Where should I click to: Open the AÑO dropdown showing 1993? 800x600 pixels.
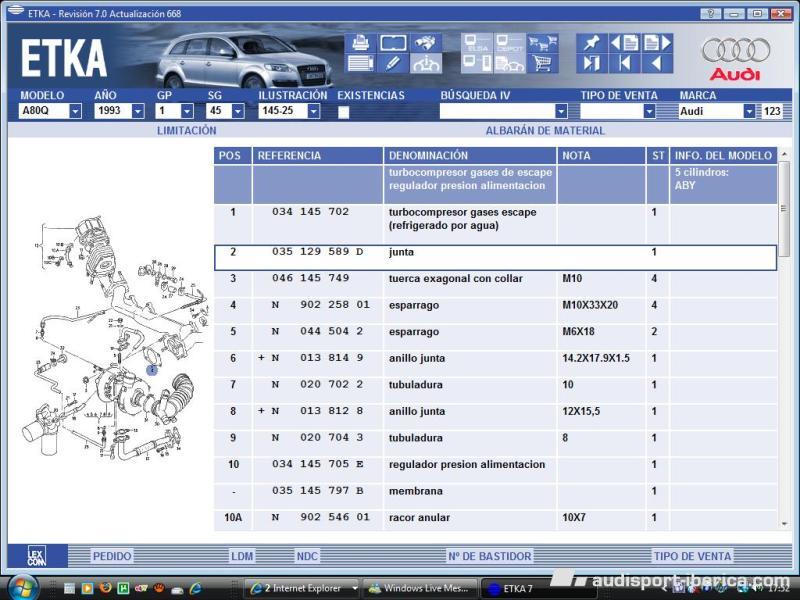click(138, 112)
